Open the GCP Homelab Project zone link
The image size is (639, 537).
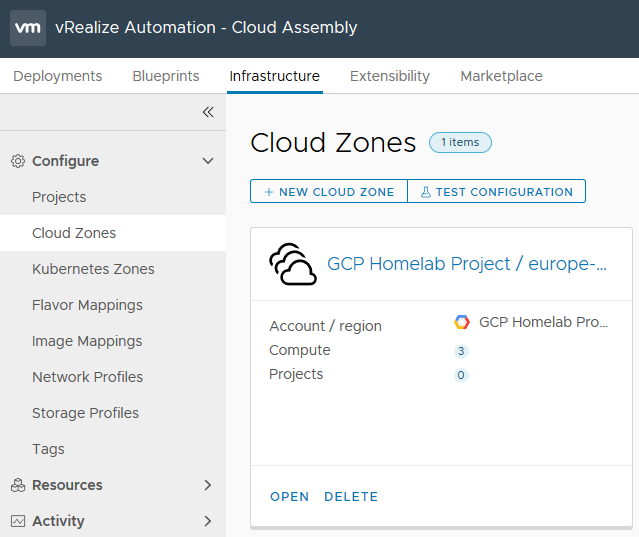[467, 264]
